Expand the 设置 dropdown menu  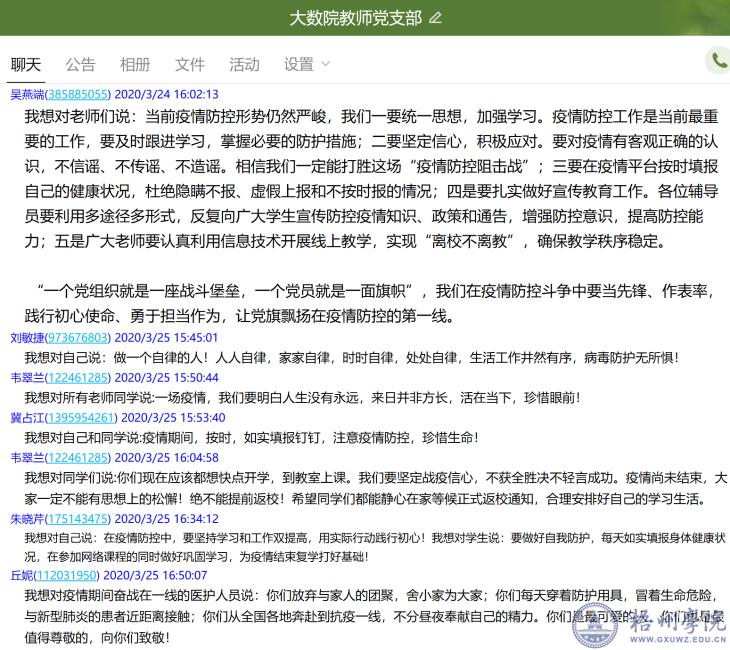306,64
